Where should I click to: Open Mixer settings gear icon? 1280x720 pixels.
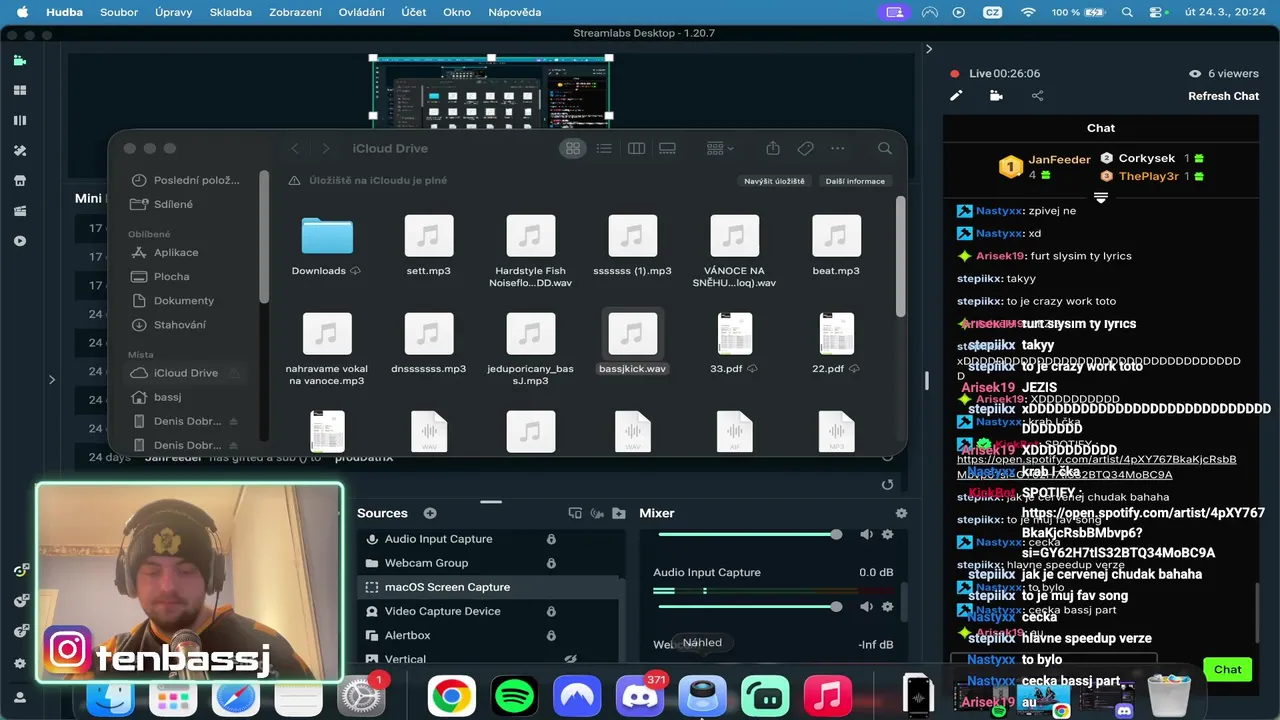pyautogui.click(x=901, y=513)
